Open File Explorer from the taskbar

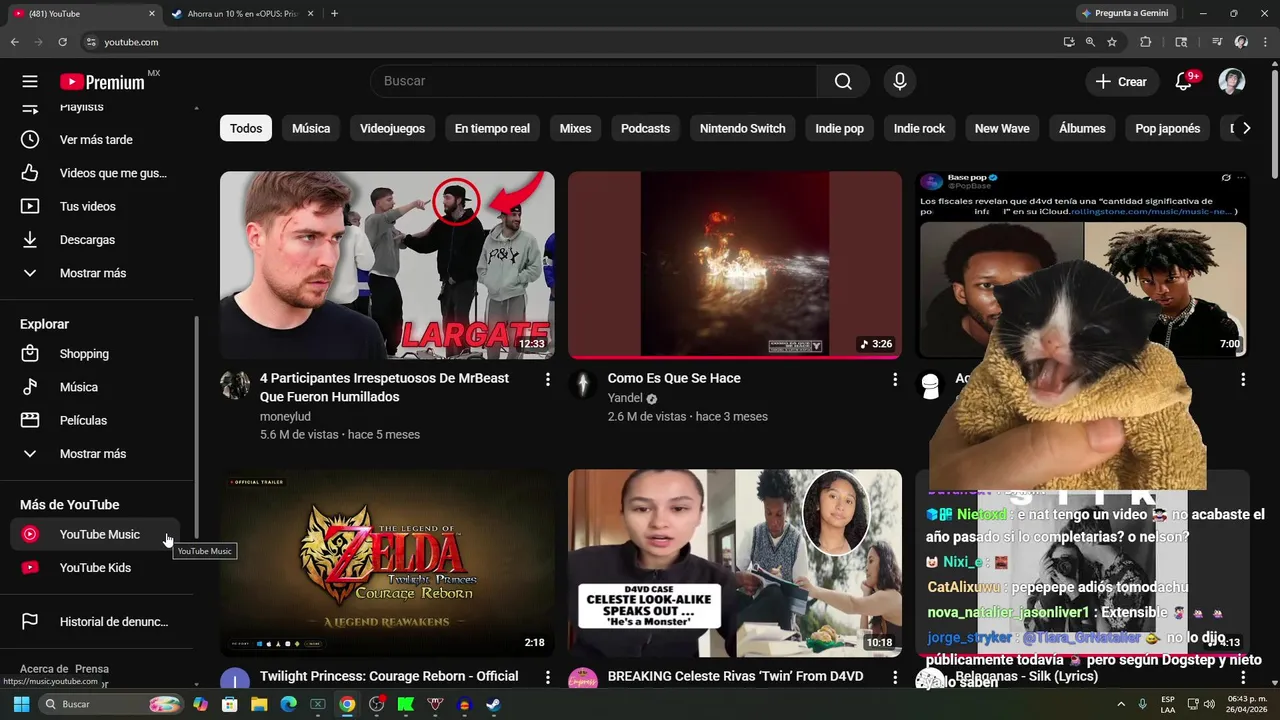tap(259, 704)
